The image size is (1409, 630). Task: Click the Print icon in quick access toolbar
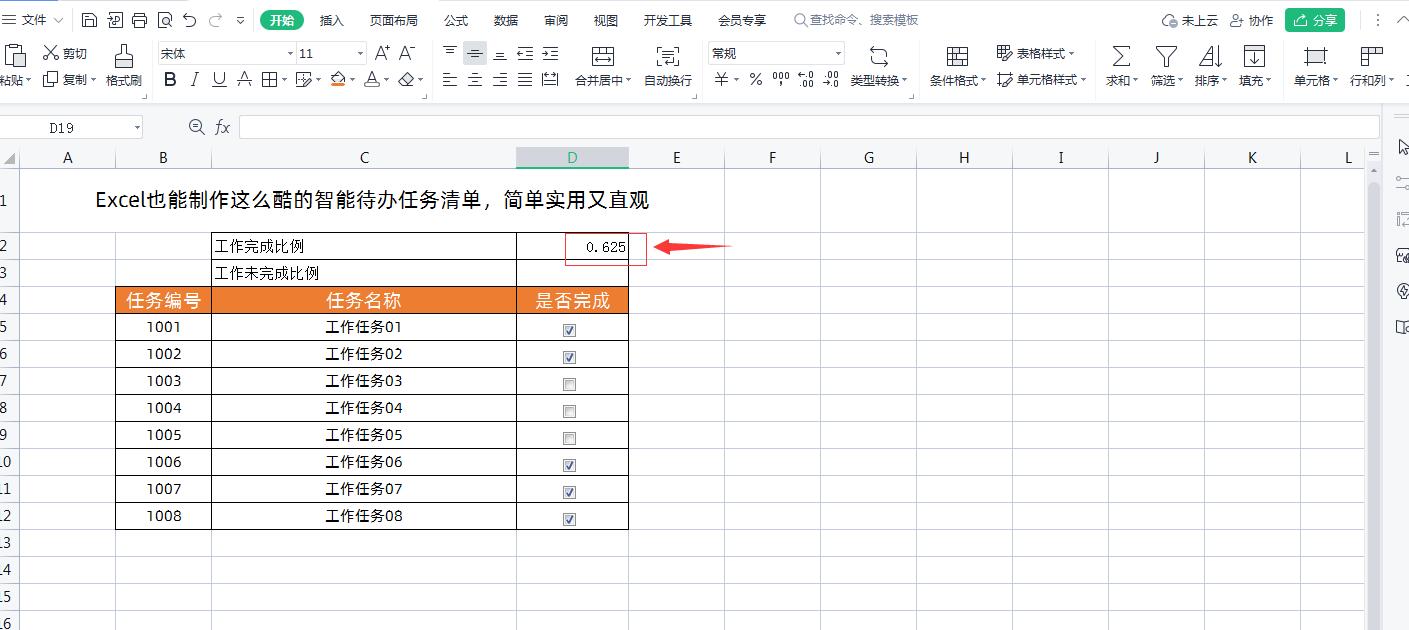139,19
